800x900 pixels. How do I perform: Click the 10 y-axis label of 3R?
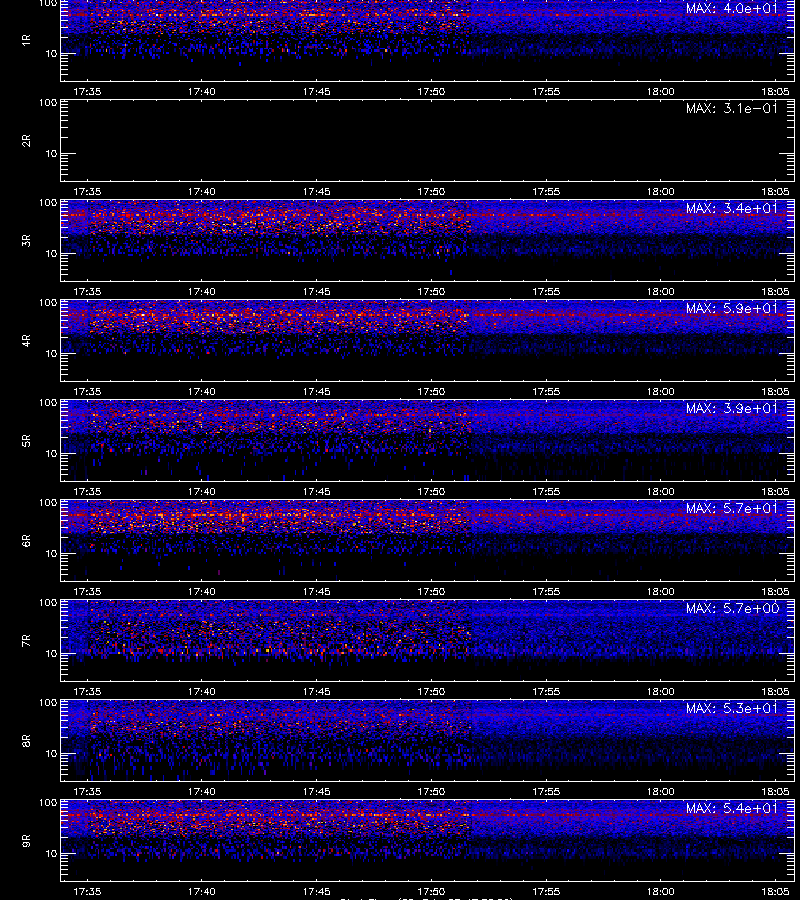51,253
